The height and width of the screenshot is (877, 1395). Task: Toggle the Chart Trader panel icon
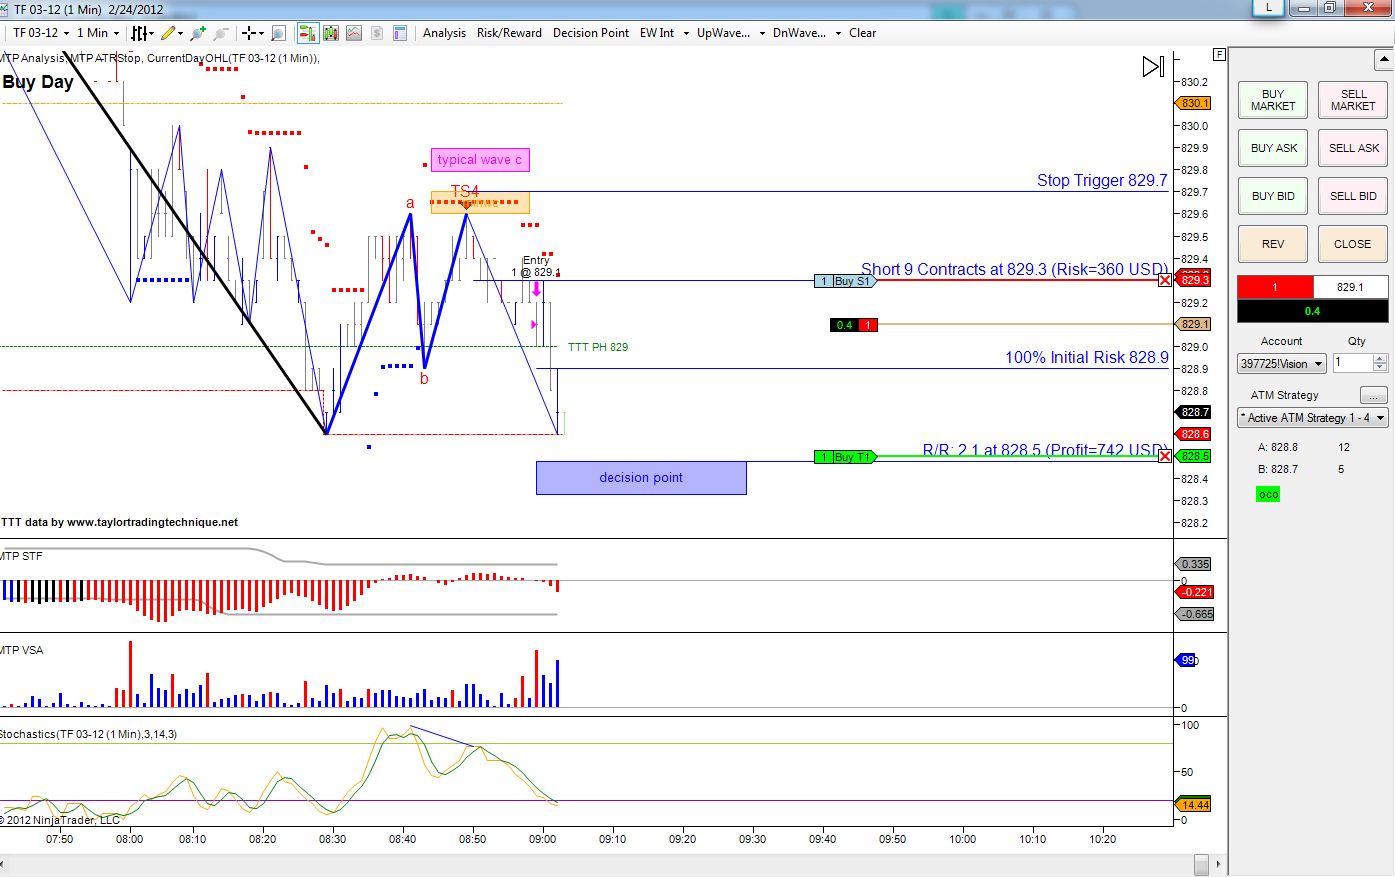click(307, 33)
